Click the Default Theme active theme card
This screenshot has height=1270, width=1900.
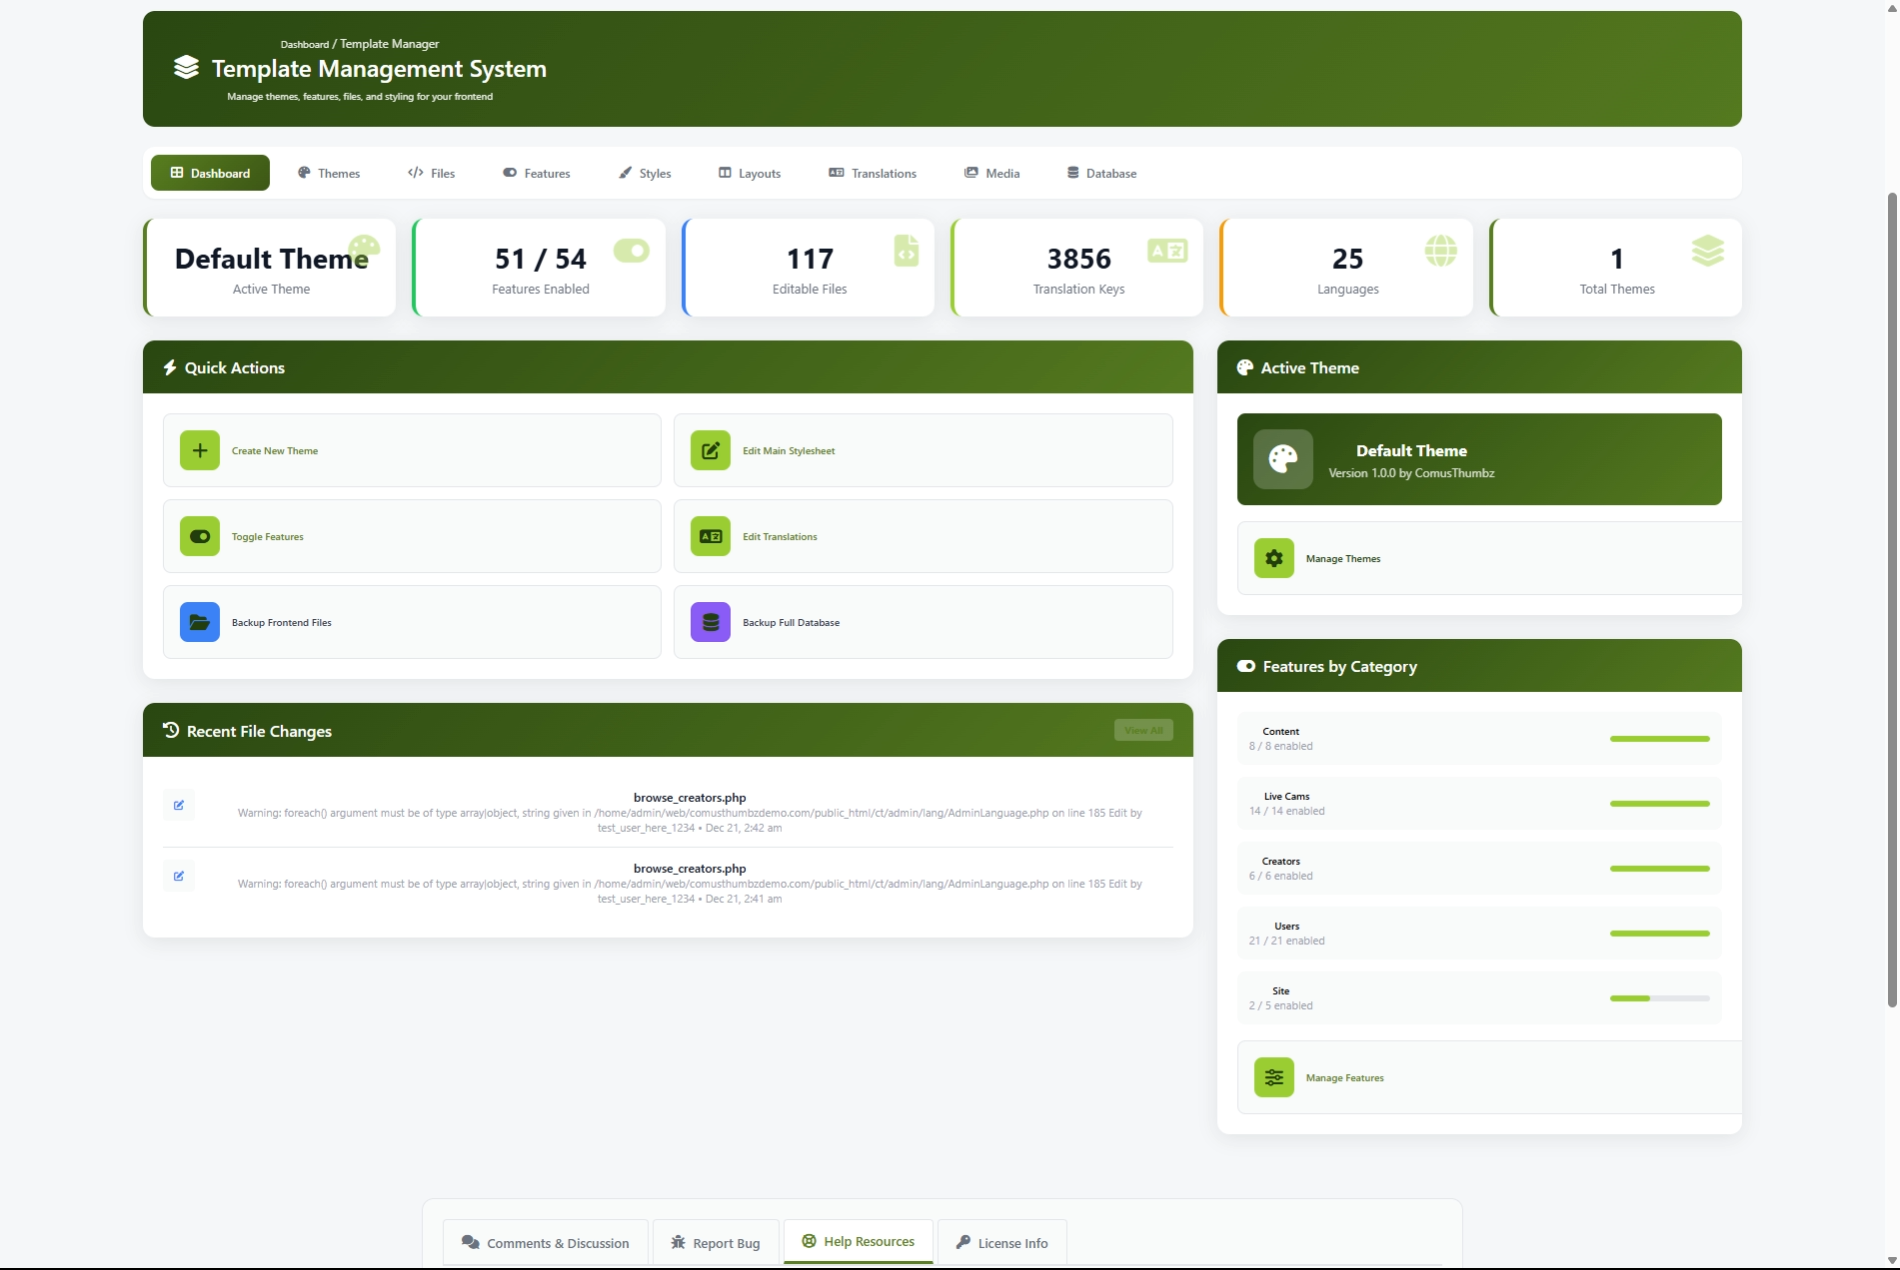point(1478,459)
